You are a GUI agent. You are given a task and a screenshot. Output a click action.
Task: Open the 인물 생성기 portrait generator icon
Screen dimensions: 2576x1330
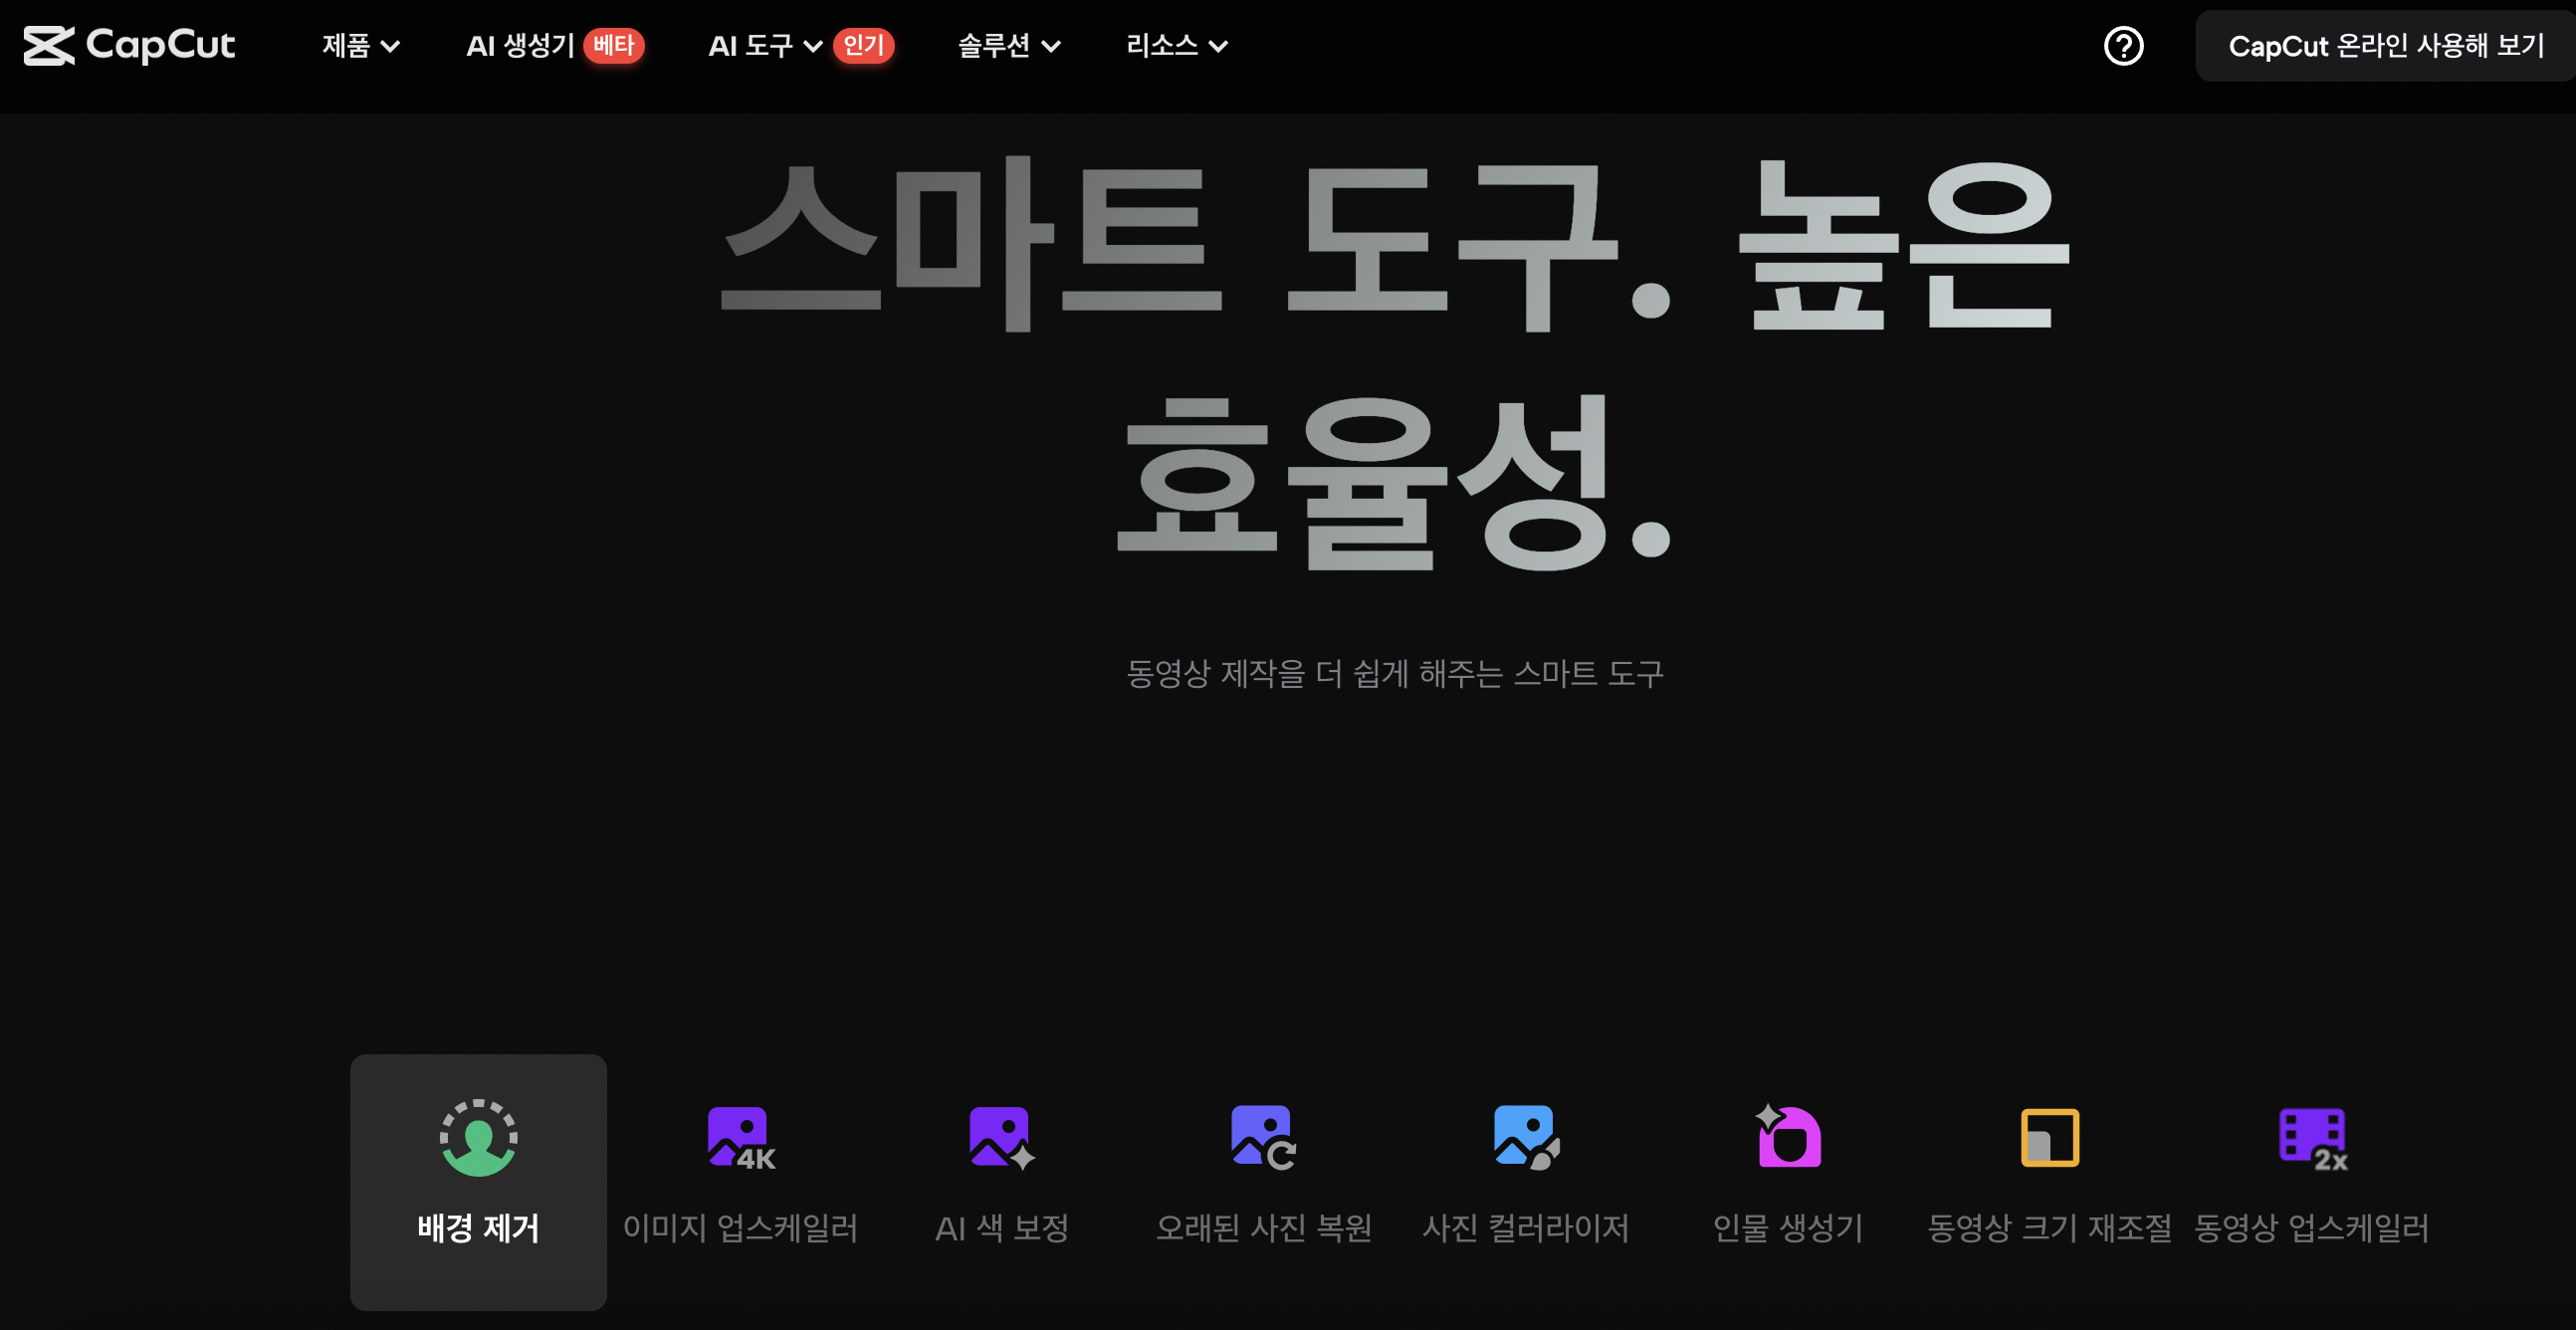pyautogui.click(x=1788, y=1138)
